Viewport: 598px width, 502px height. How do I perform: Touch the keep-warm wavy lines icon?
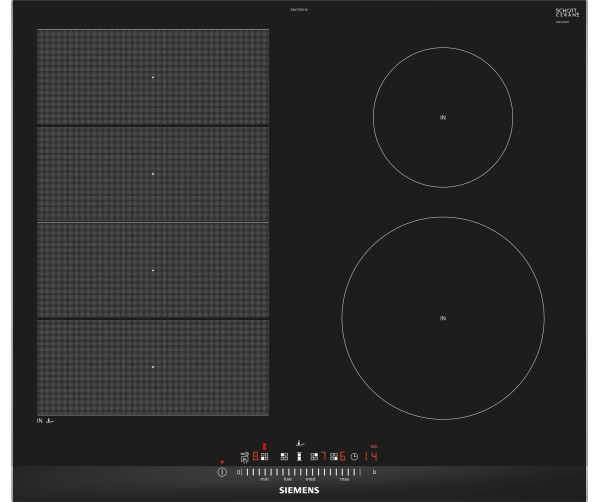click(x=245, y=457)
